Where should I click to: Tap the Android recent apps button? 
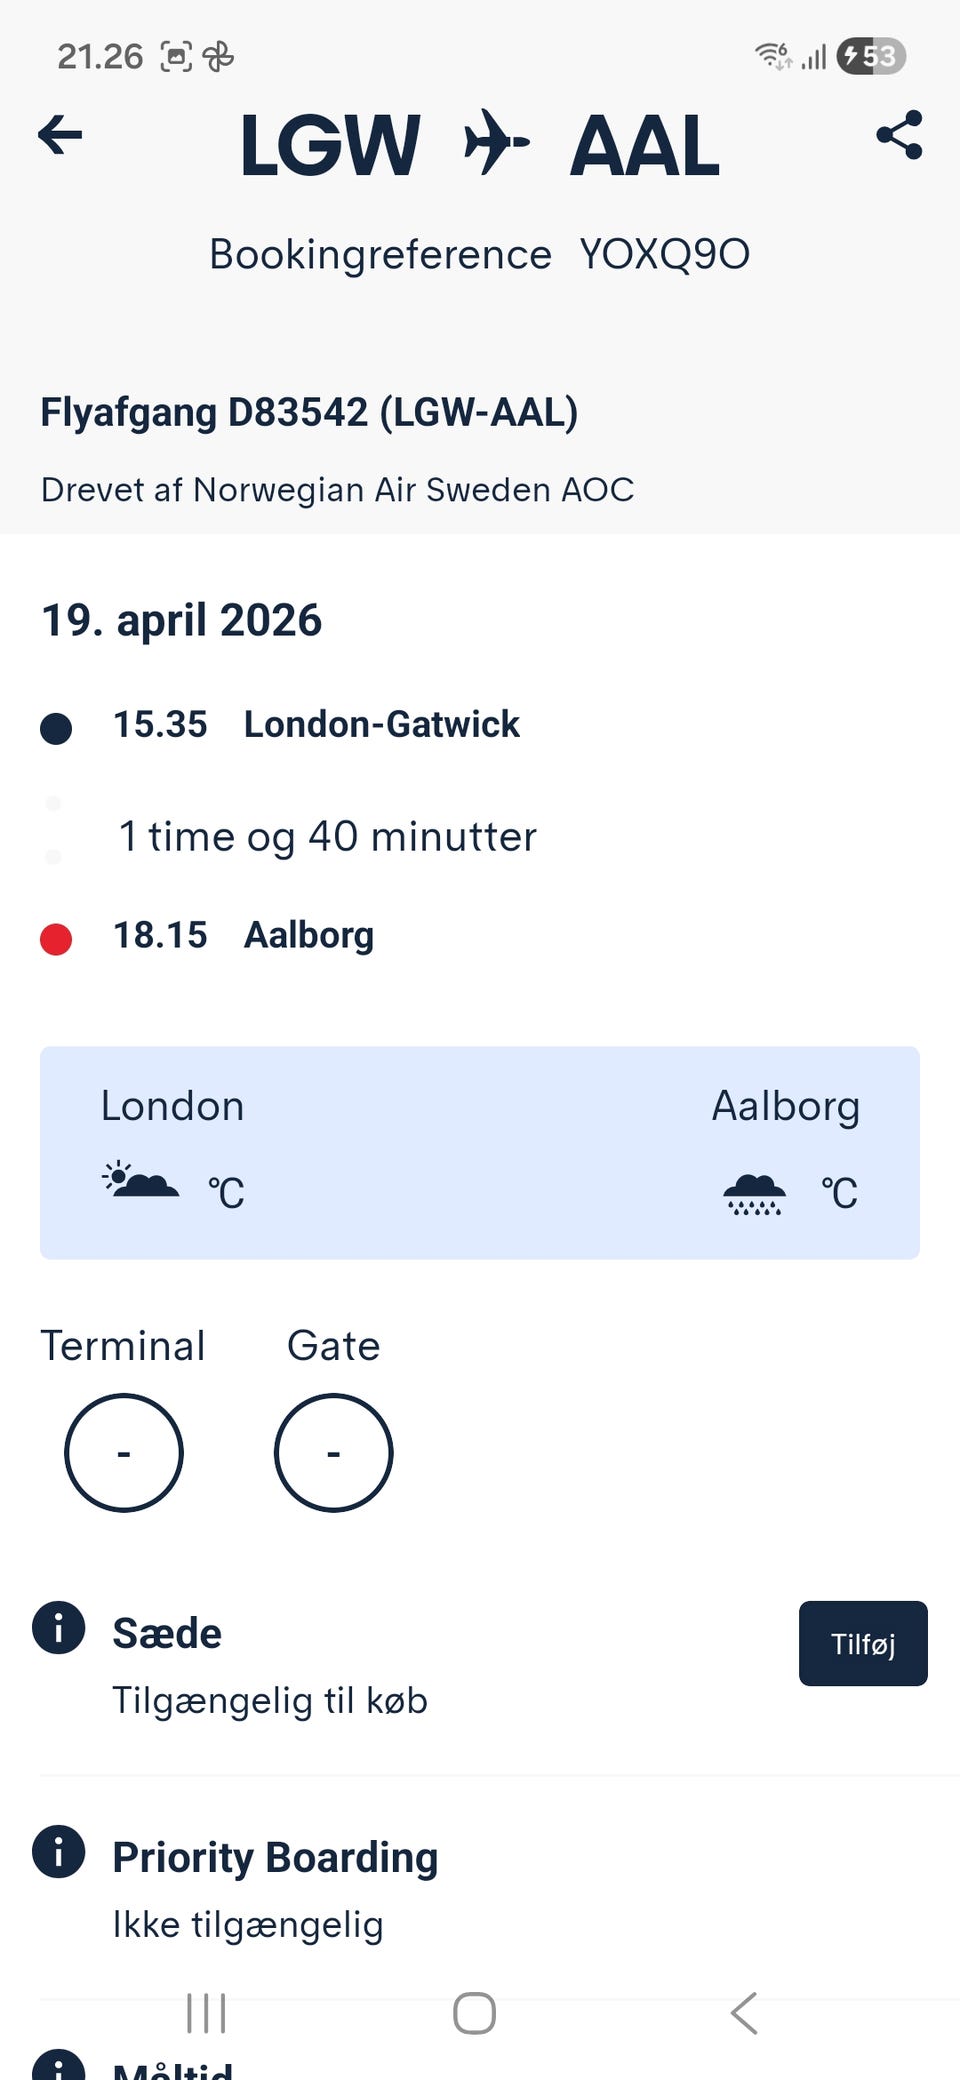(207, 2013)
